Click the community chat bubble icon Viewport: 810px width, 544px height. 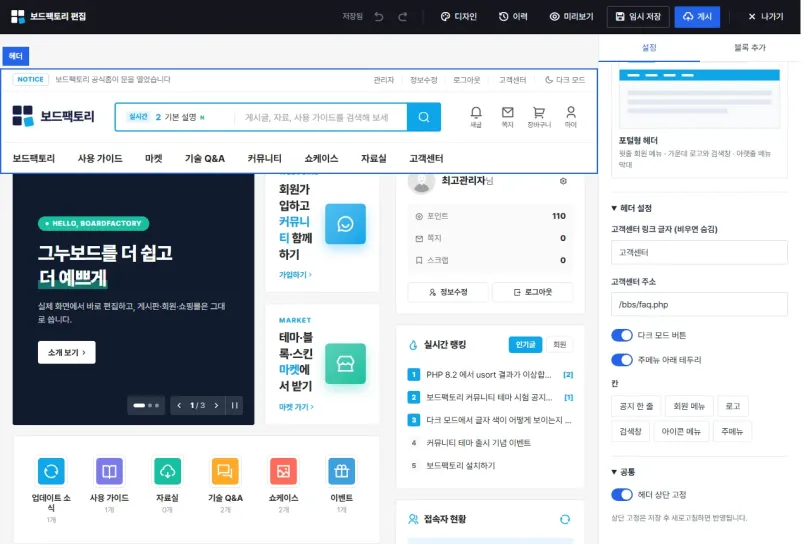345,224
